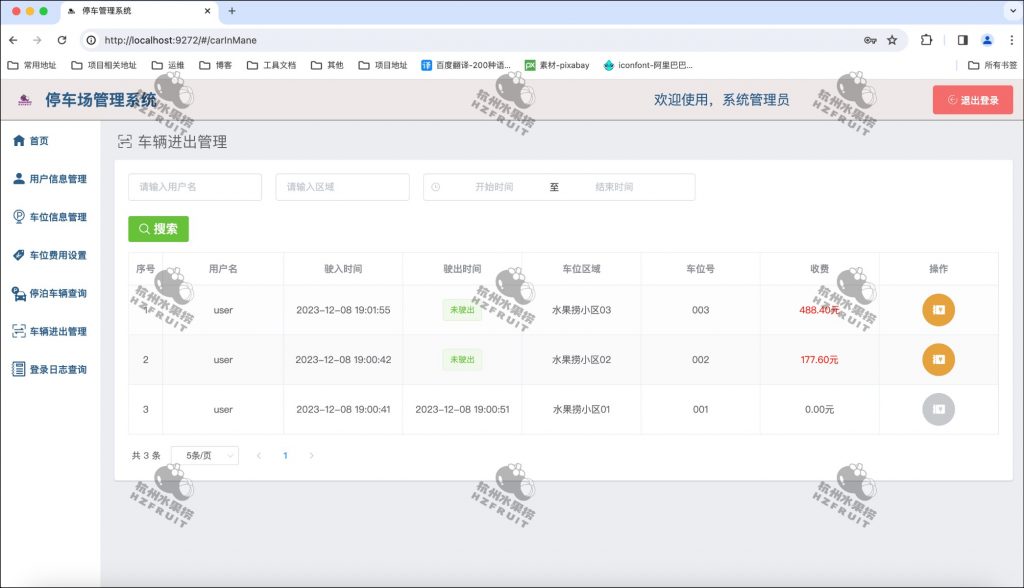Click the 退出登录 logout button
Screen dimensions: 1024x588
click(x=973, y=100)
